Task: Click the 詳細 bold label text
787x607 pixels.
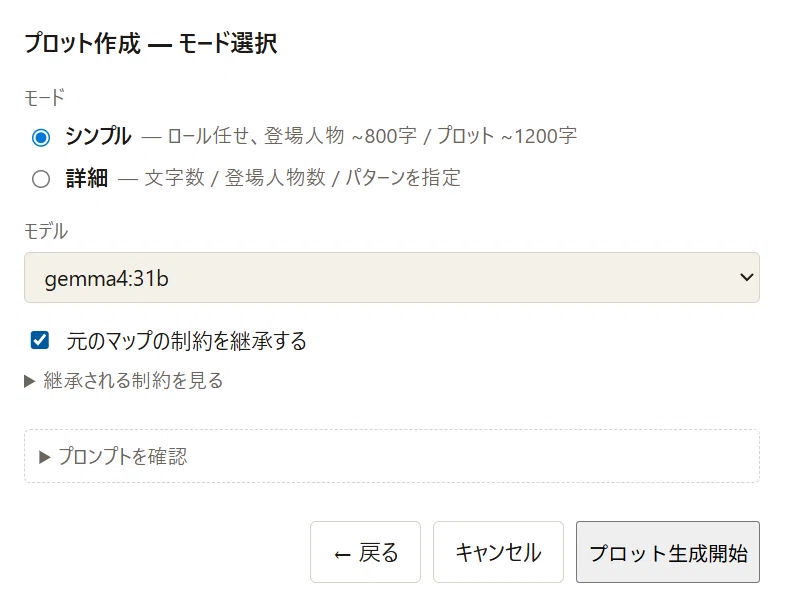Action: pyautogui.click(x=87, y=178)
